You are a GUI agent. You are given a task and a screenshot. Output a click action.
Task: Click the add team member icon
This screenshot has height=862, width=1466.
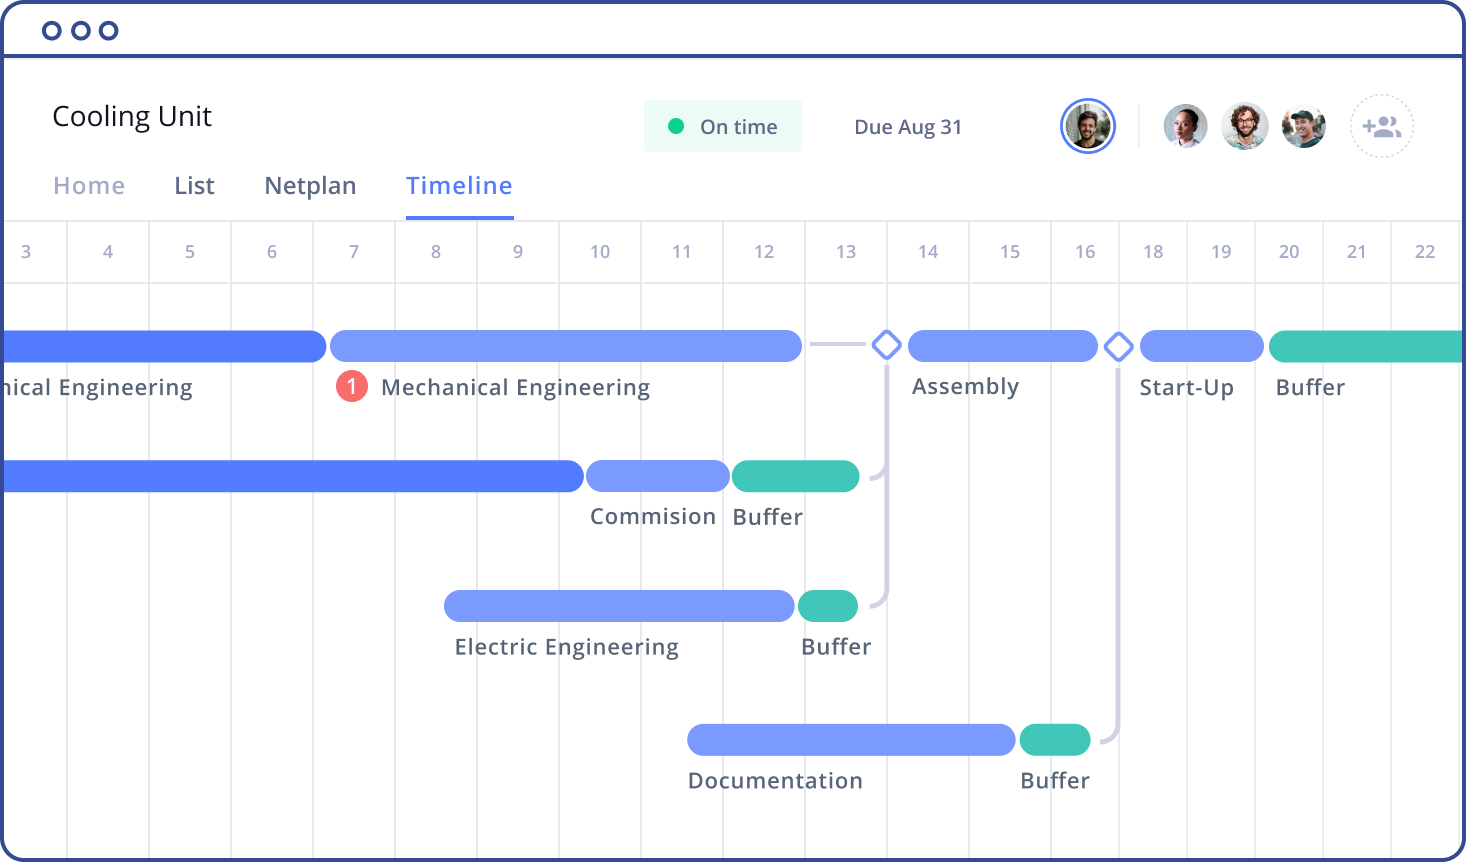click(1381, 127)
